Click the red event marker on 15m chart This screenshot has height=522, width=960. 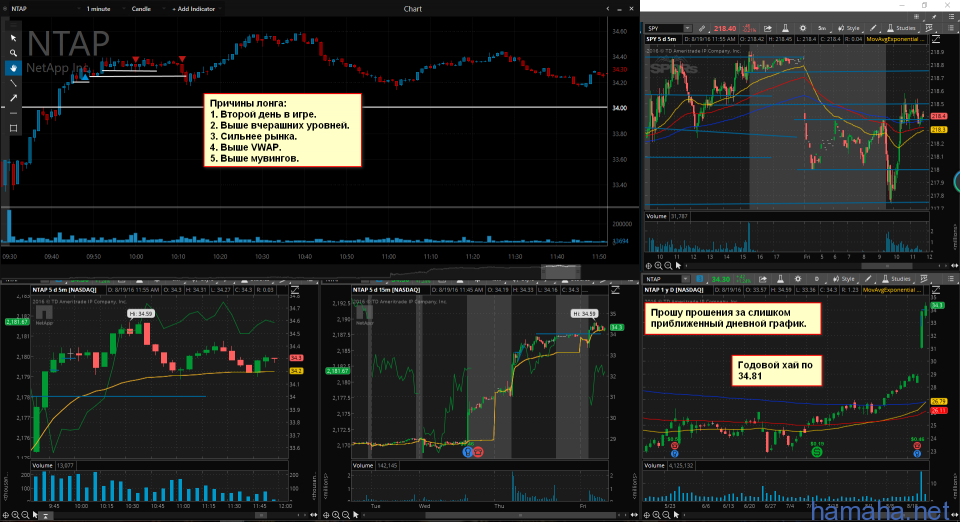[x=478, y=452]
